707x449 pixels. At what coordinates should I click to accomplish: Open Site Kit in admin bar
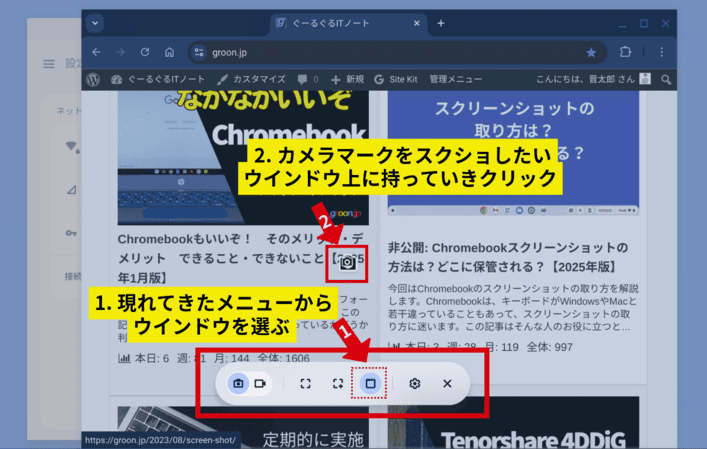[x=396, y=79]
